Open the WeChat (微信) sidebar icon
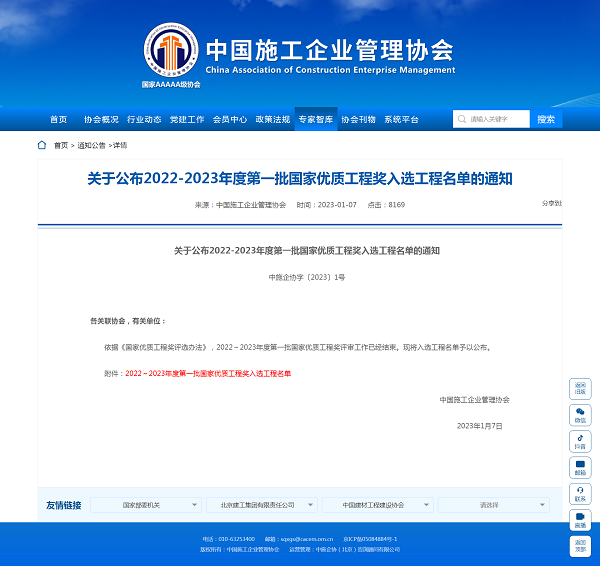The image size is (600, 566). 580,414
